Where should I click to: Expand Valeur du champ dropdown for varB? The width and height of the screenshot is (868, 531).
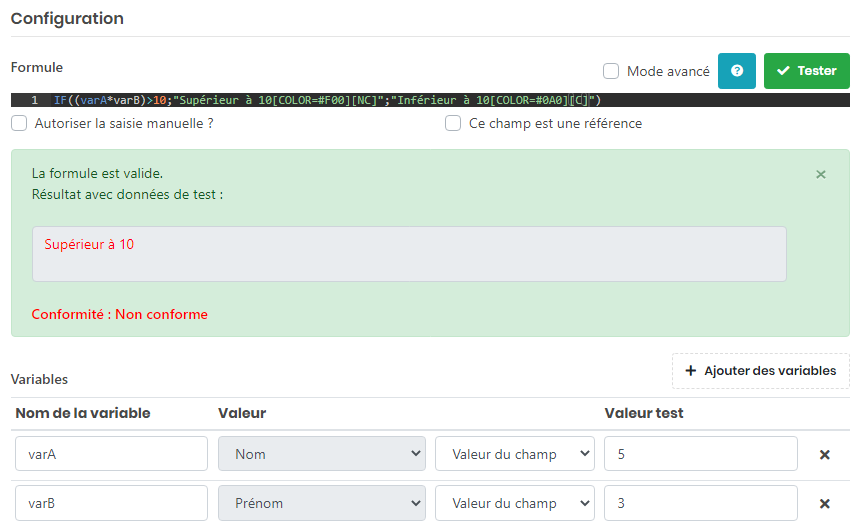(514, 503)
